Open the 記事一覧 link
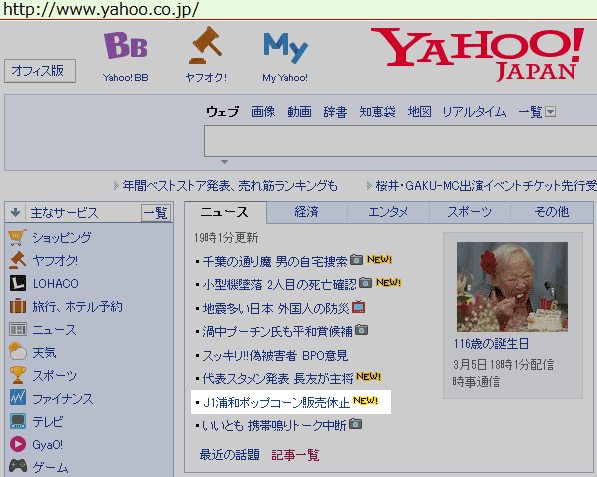Screen dimensions: 597x477 (295, 455)
